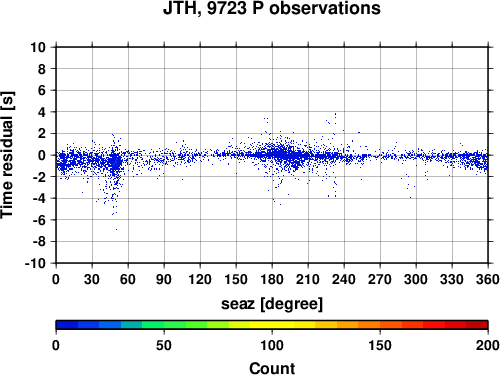Click the dark blue end of colorbar
Image resolution: width=500 pixels, height=375 pixels.
[67, 325]
